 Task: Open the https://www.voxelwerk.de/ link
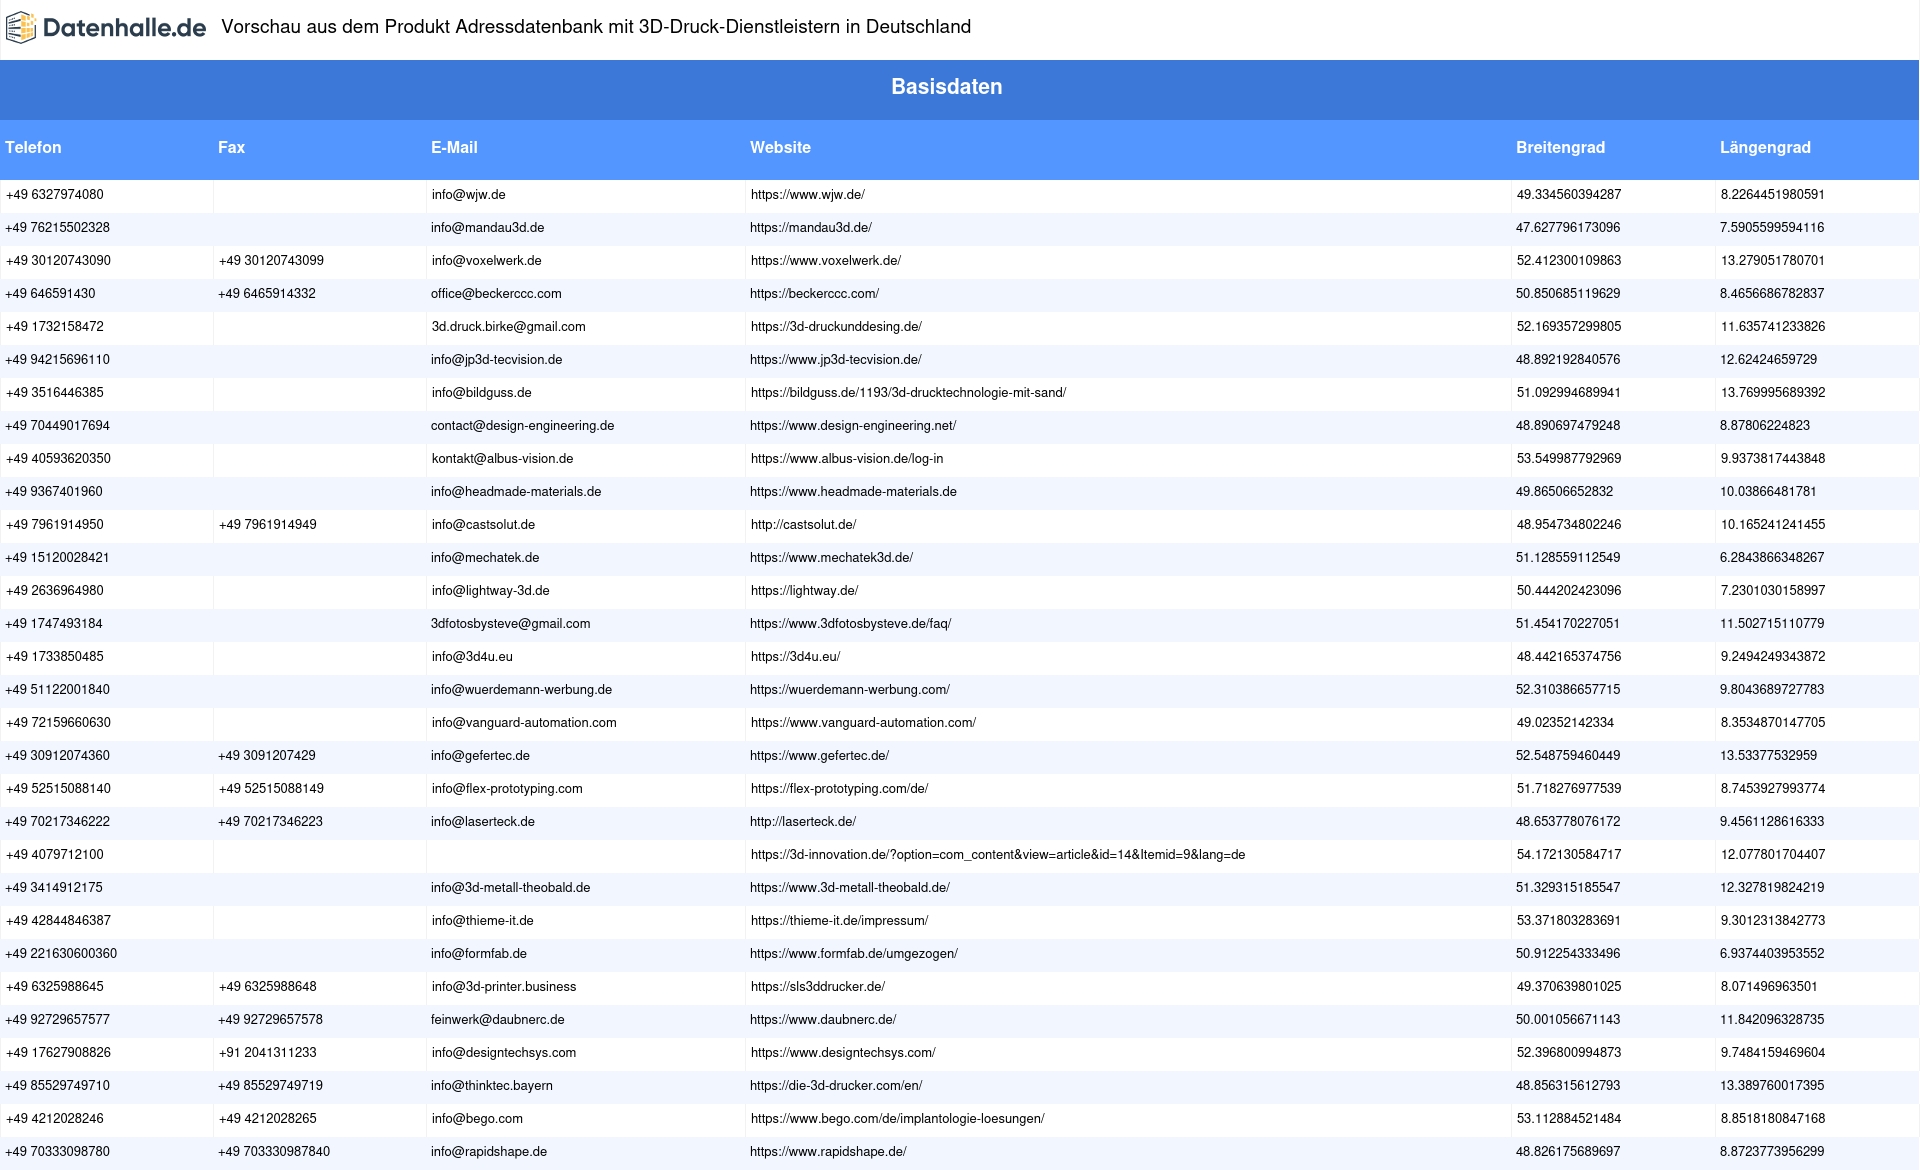(x=826, y=261)
